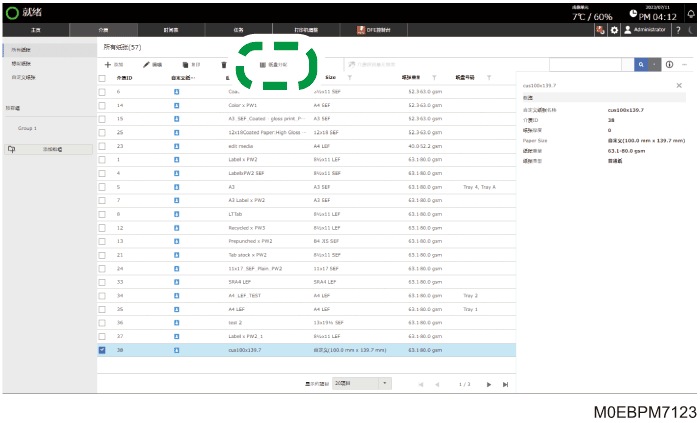The width and height of the screenshot is (700, 423).
Task: Click the settings gear icon in header
Action: (x=614, y=30)
